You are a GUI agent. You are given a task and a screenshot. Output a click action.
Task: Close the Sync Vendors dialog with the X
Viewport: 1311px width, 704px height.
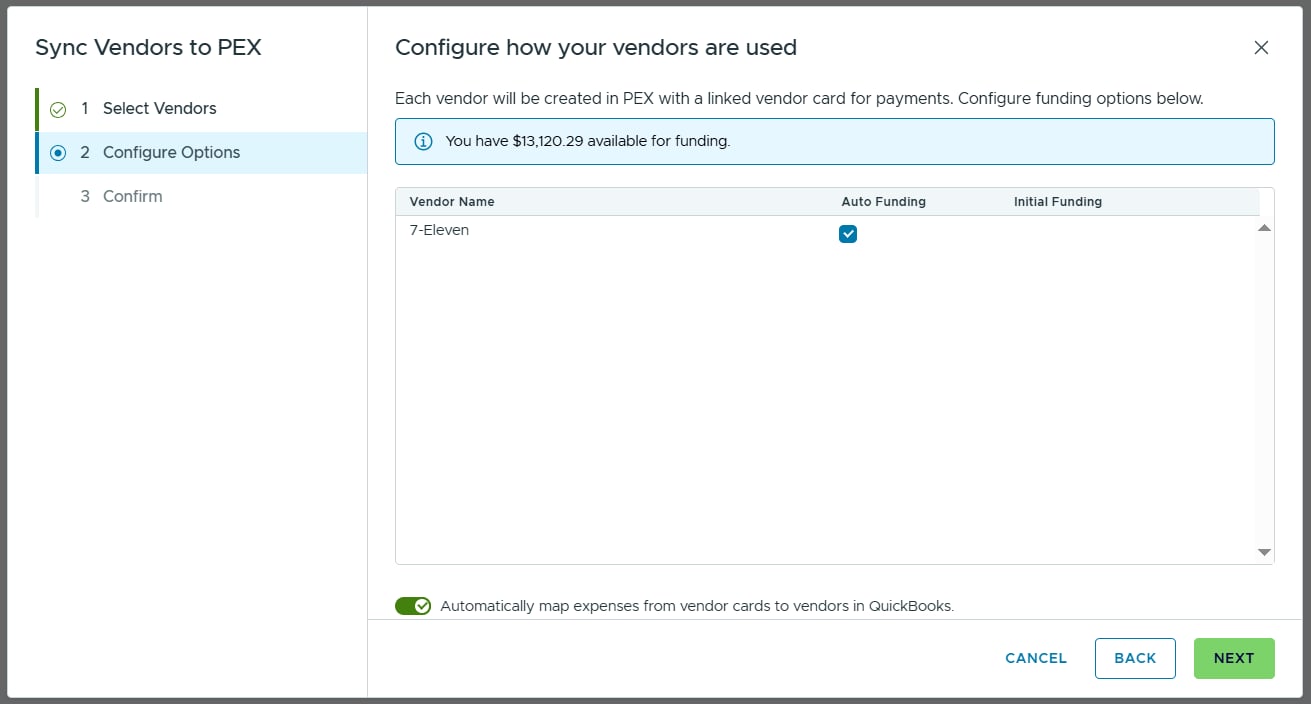point(1261,47)
